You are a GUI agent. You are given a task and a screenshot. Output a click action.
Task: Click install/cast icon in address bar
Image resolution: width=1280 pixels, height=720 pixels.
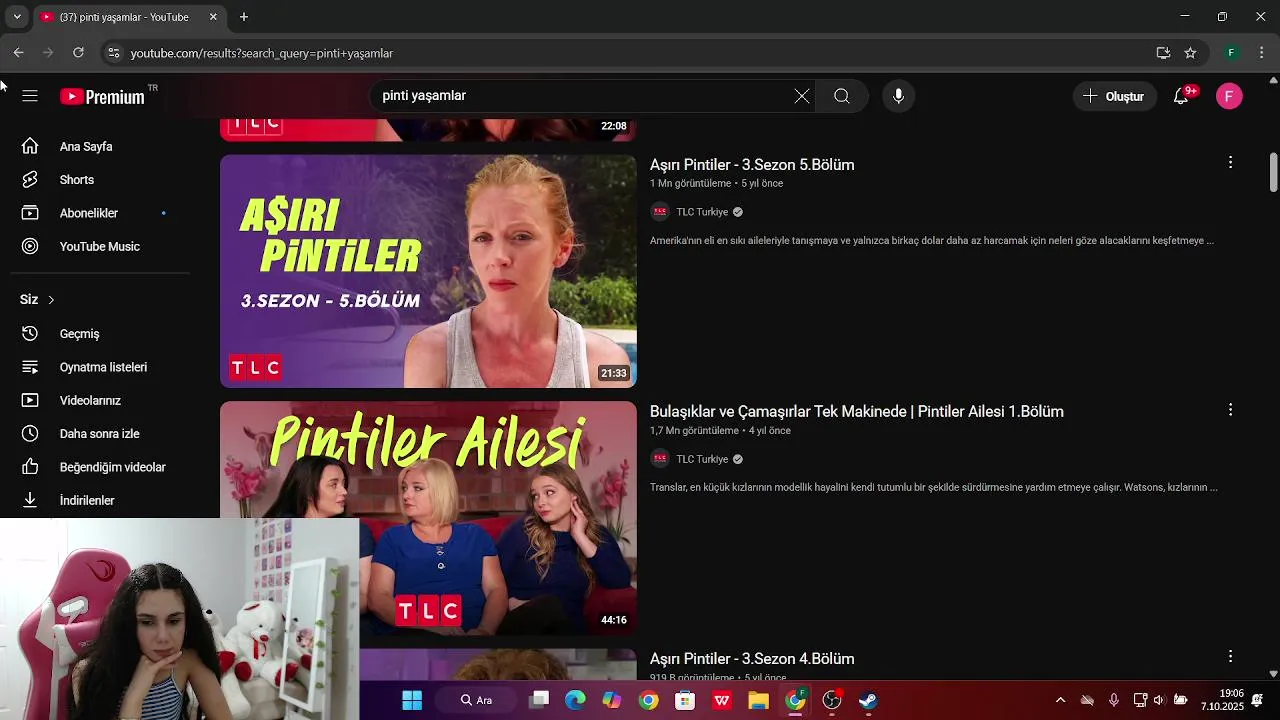(1163, 53)
